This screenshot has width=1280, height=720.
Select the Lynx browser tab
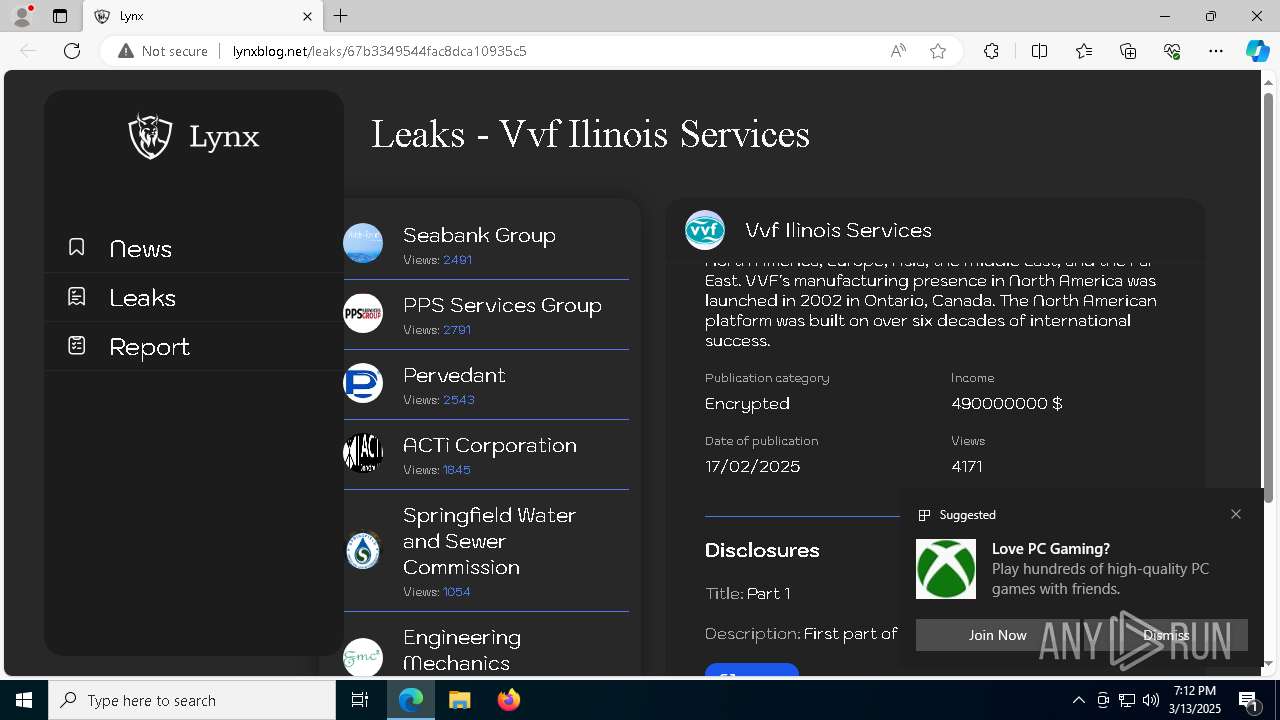[x=203, y=16]
